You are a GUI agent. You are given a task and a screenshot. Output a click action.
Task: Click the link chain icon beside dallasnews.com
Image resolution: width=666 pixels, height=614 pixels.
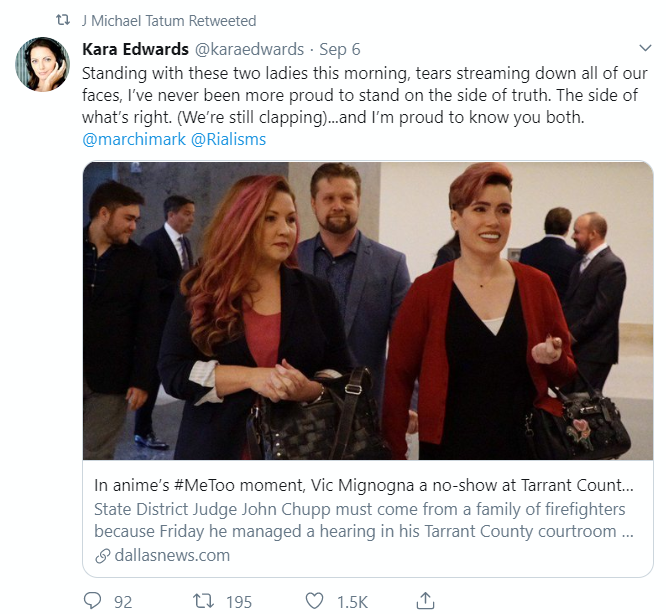102,556
